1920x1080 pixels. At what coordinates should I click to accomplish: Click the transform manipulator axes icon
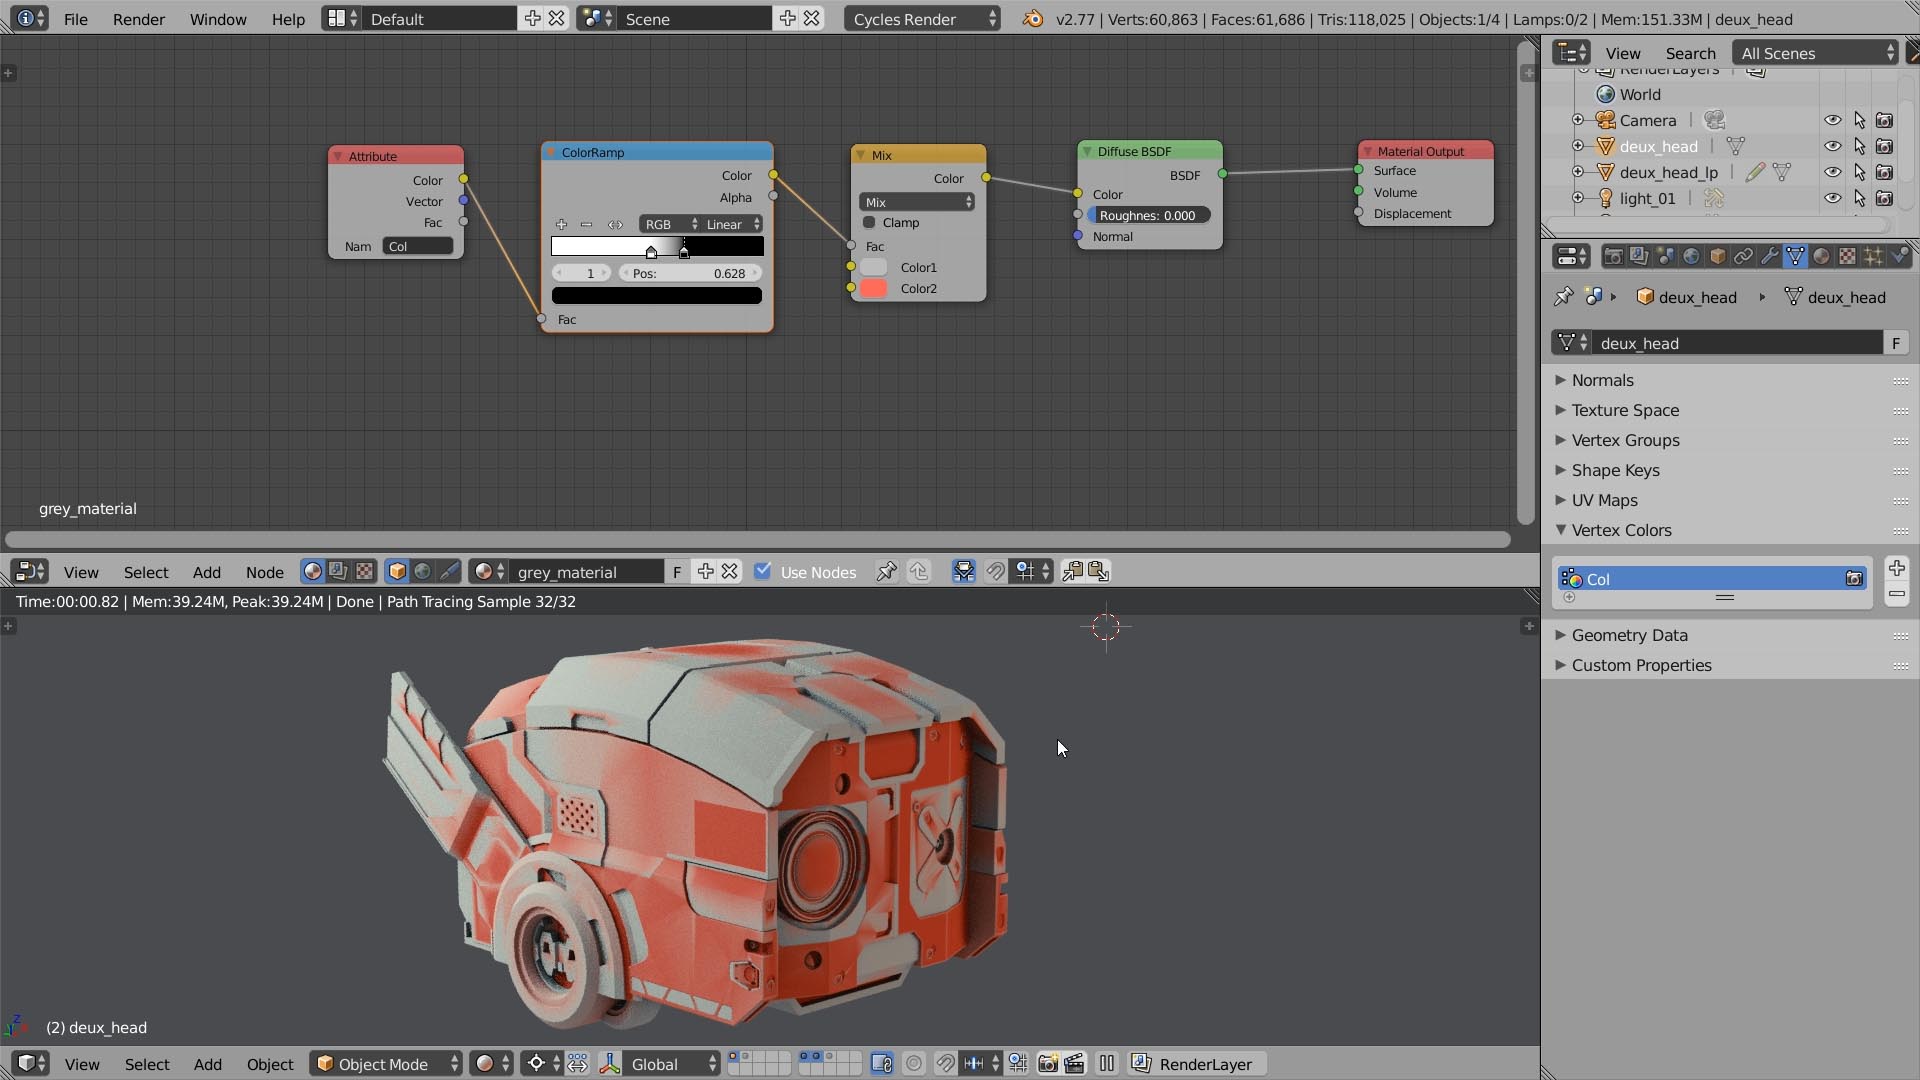coord(610,1064)
